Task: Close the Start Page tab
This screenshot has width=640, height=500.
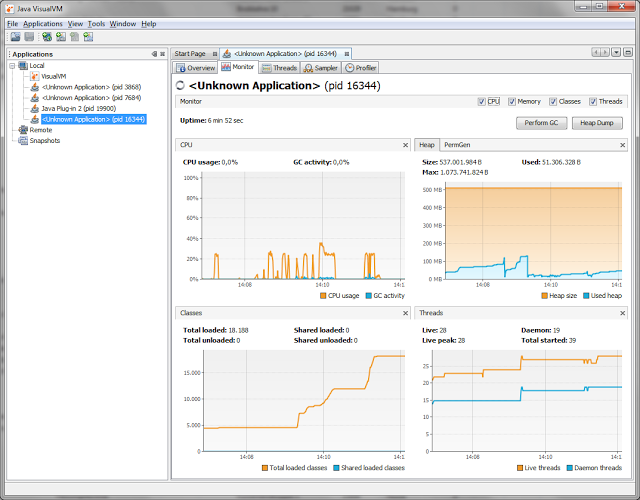Action: click(x=214, y=53)
